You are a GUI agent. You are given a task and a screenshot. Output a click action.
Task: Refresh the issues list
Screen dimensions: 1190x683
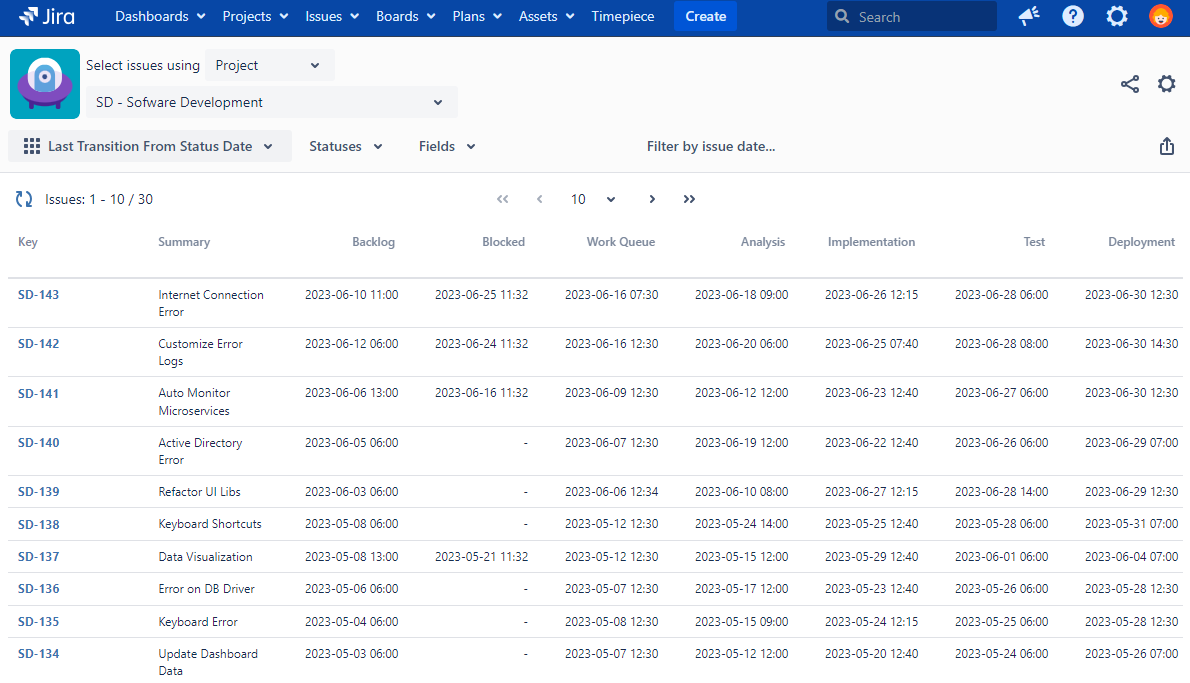coord(24,199)
